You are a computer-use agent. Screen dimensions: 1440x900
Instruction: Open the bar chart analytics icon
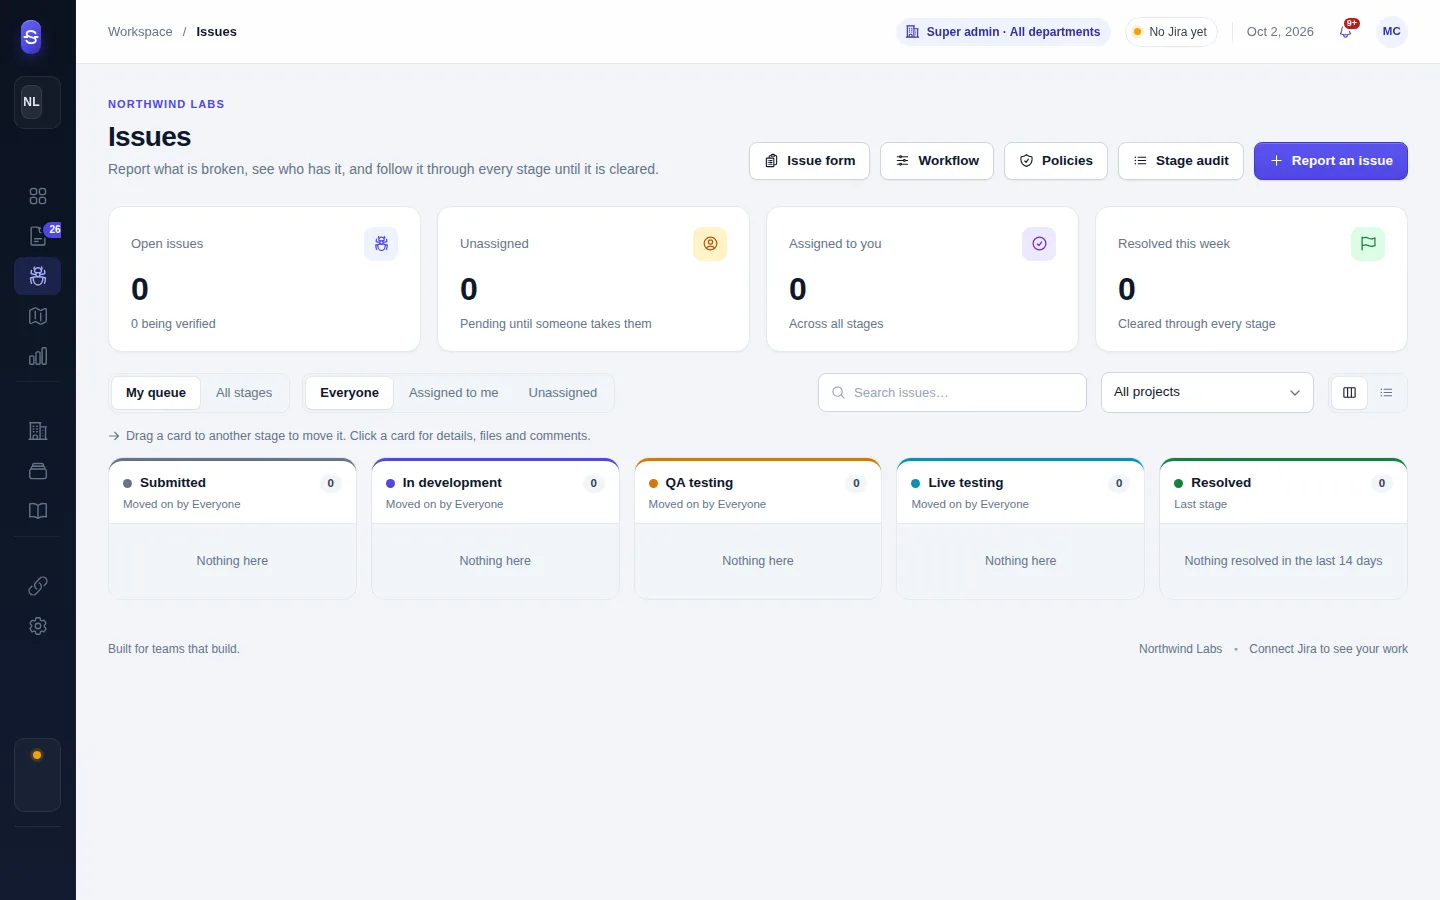(38, 356)
